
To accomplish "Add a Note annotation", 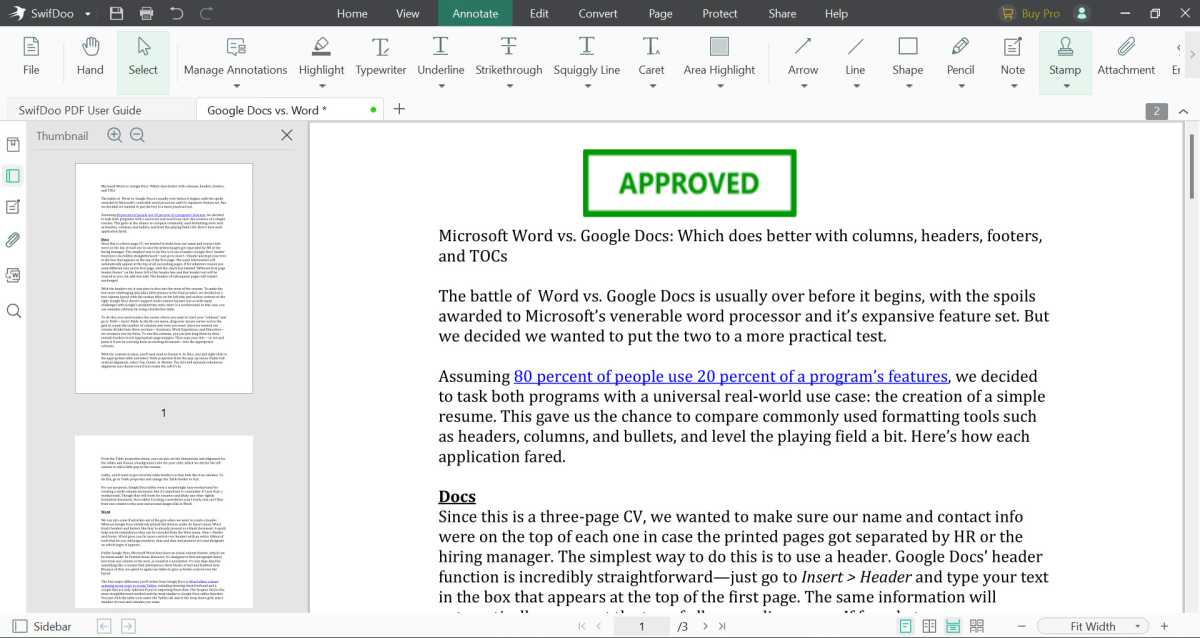I will (x=1013, y=56).
